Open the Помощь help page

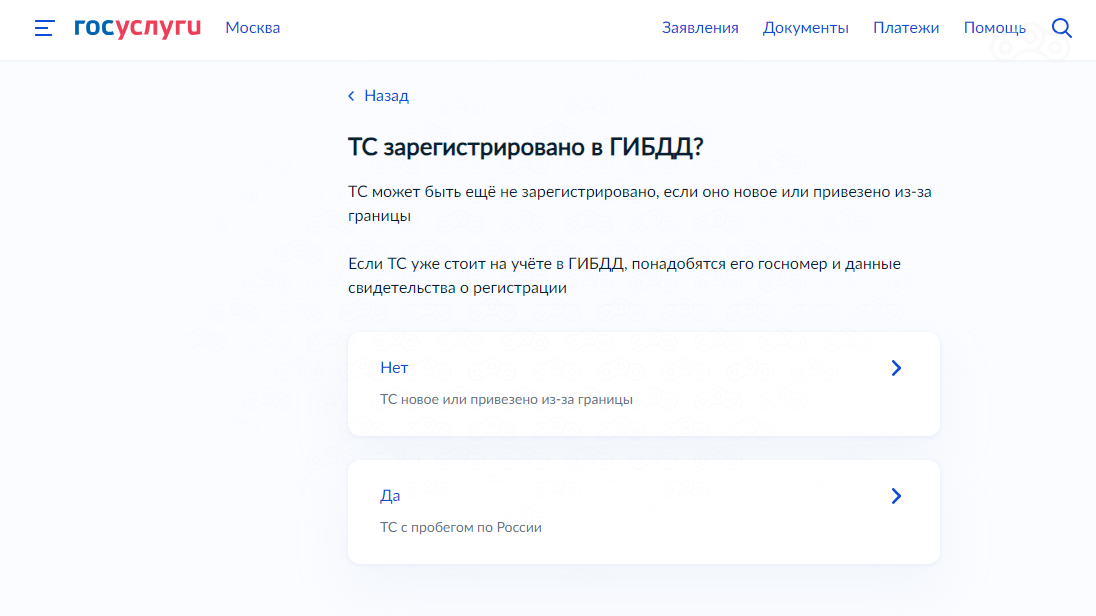click(x=994, y=28)
